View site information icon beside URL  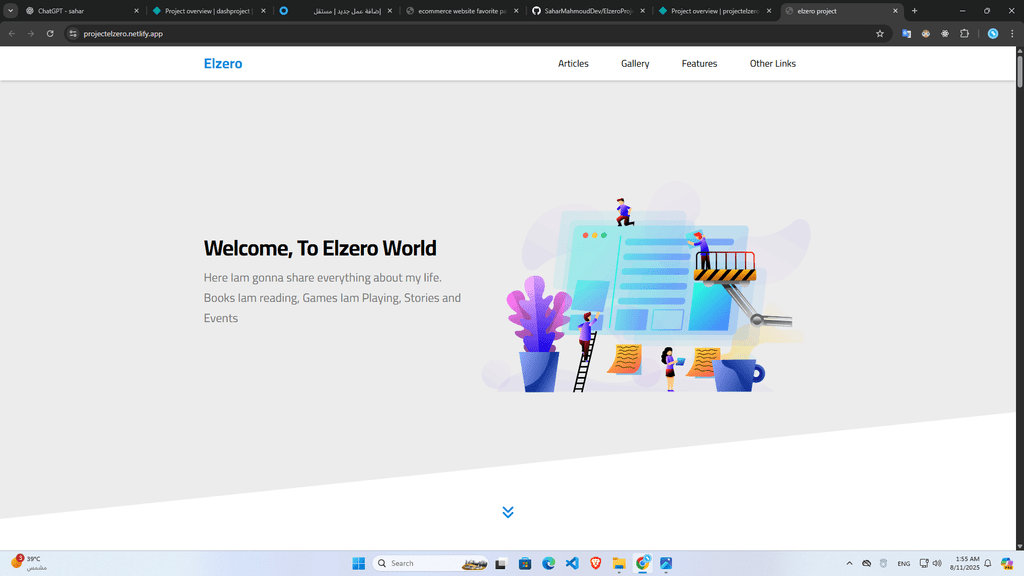[73, 33]
